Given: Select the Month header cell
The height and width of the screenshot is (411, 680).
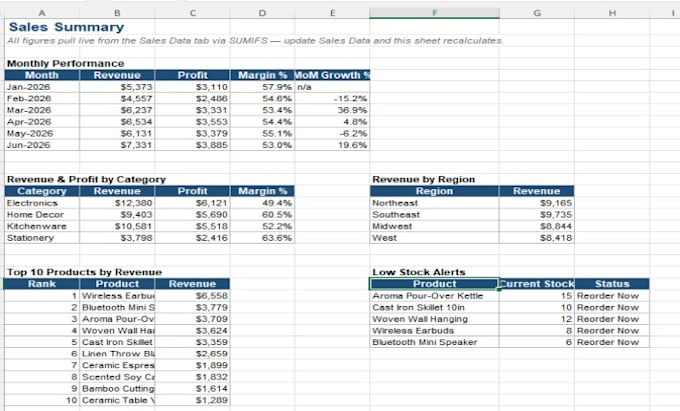Looking at the screenshot, I should coord(42,75).
